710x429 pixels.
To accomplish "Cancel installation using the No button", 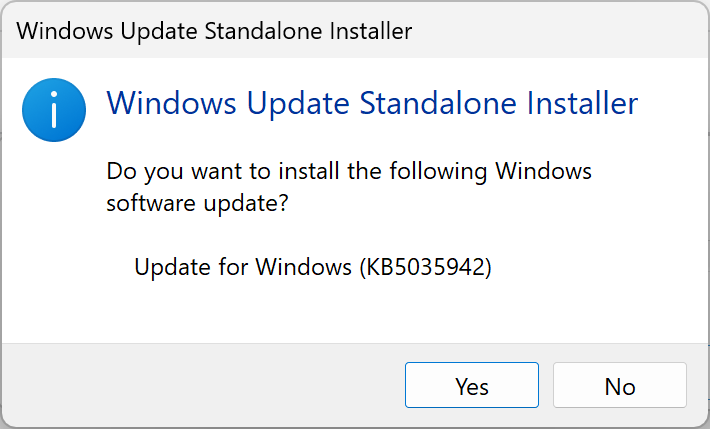I will pyautogui.click(x=619, y=386).
